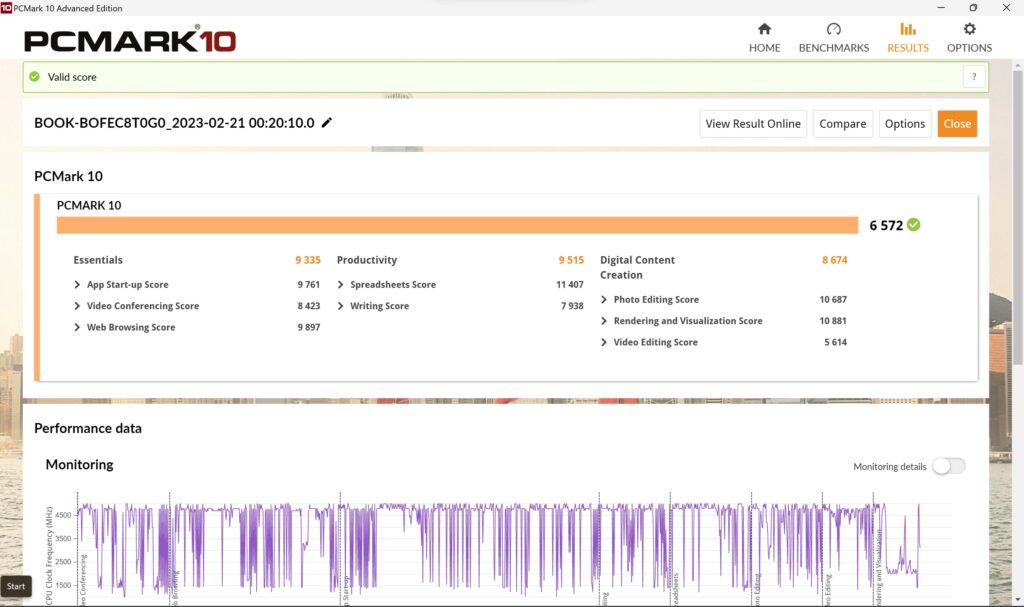Select the Results bar chart icon
The height and width of the screenshot is (607, 1024).
point(907,30)
